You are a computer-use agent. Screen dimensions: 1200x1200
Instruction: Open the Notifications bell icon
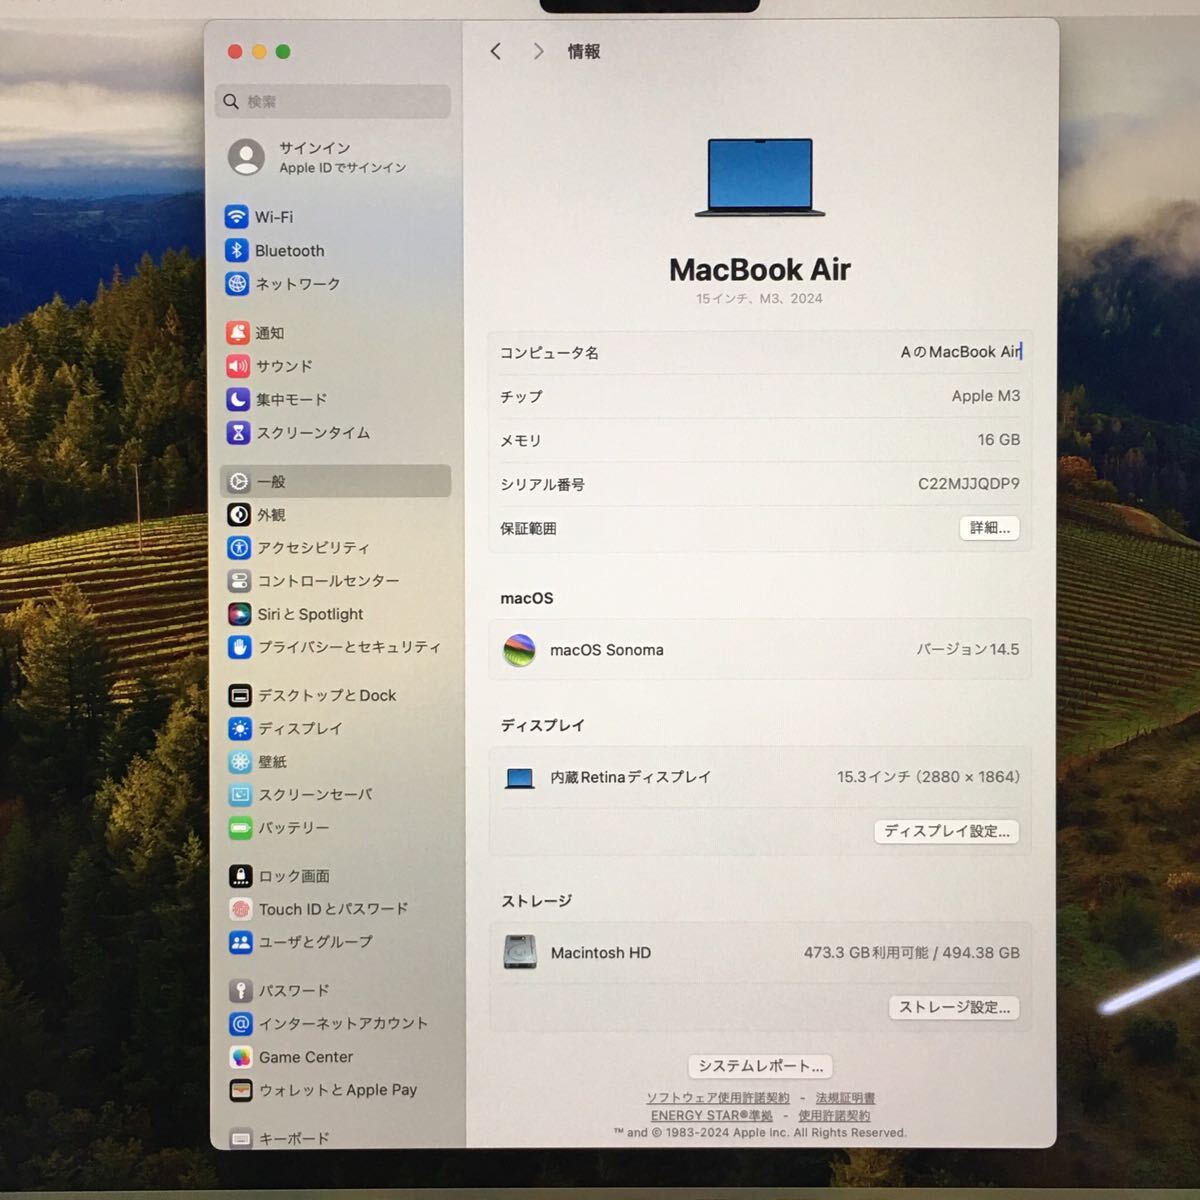tap(237, 333)
